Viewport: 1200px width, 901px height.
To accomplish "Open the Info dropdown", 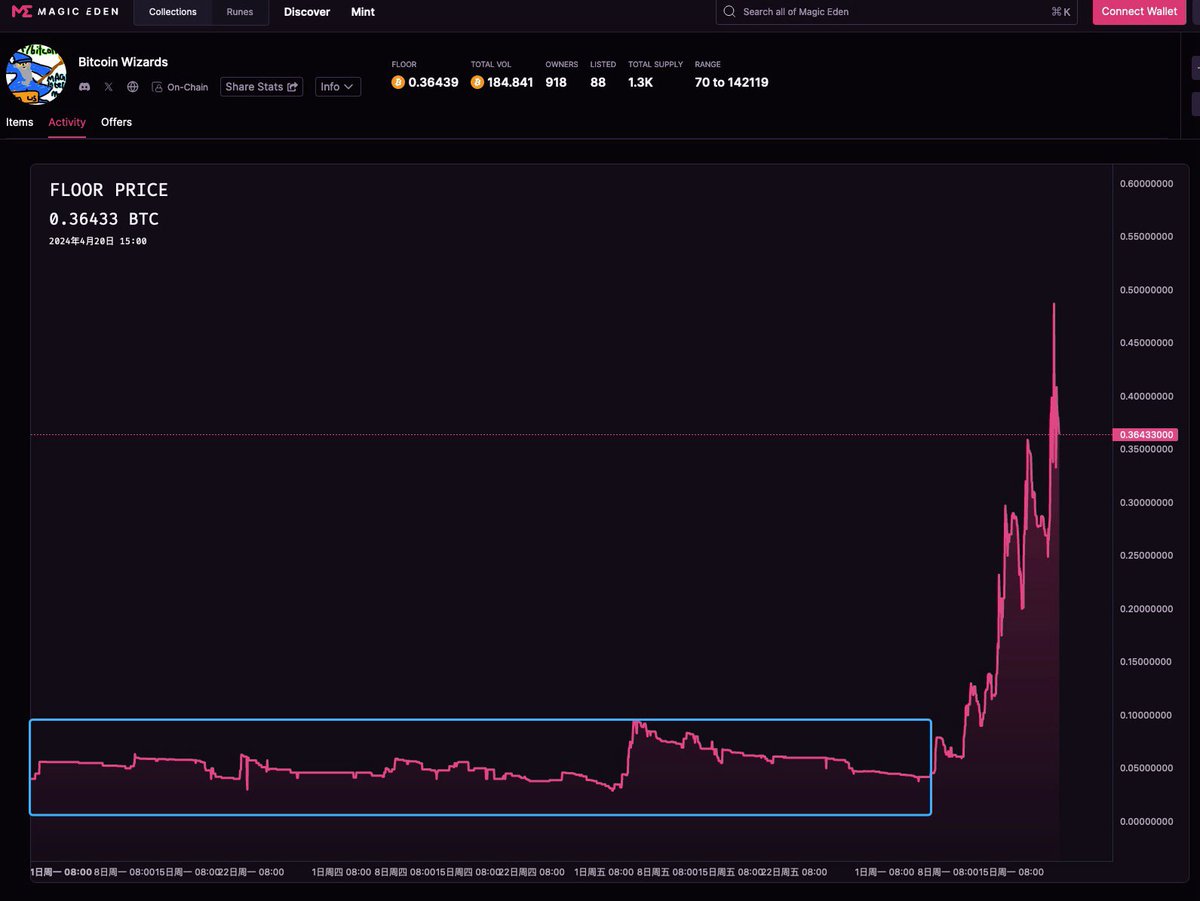I will tap(338, 87).
